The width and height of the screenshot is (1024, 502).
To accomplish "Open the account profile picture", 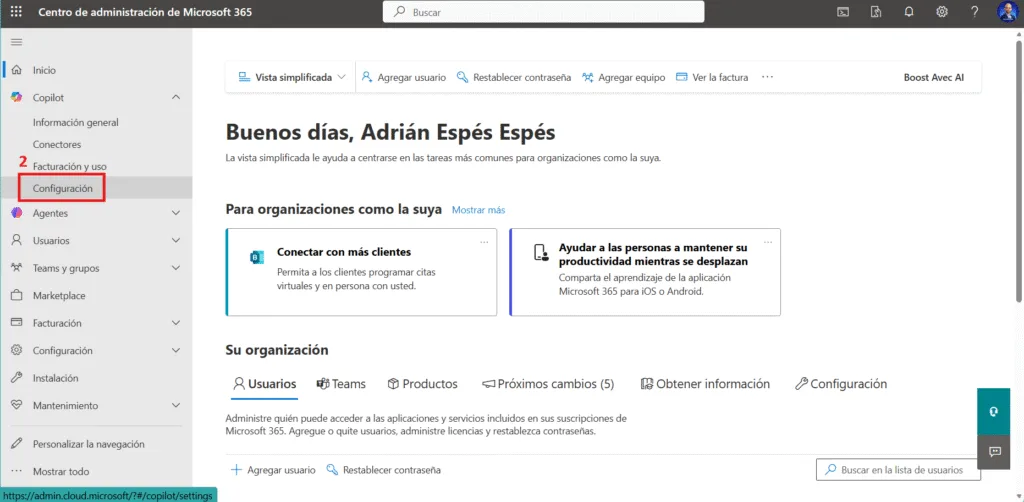I will (x=1007, y=12).
